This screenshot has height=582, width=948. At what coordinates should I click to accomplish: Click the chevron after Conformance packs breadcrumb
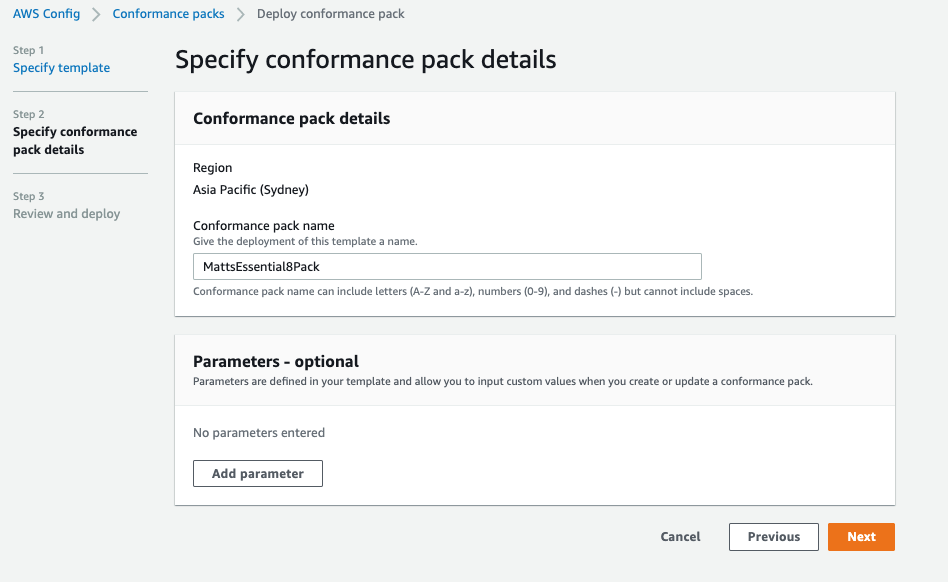click(241, 14)
